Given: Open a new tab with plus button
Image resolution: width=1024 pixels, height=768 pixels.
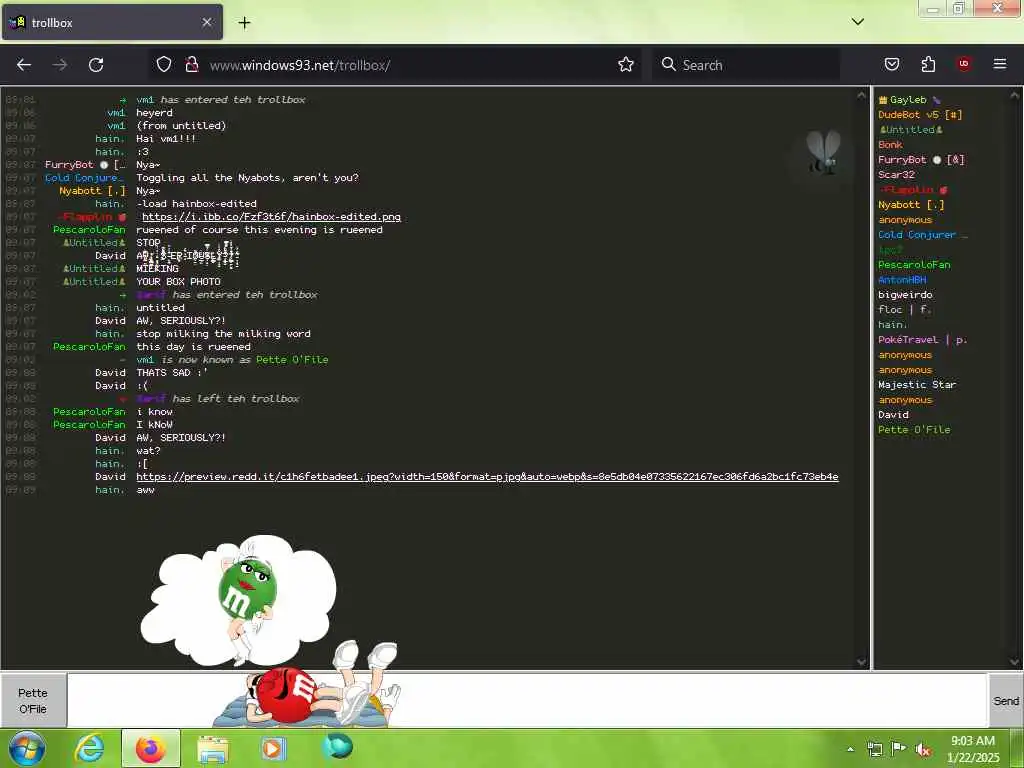Looking at the screenshot, I should 244,23.
